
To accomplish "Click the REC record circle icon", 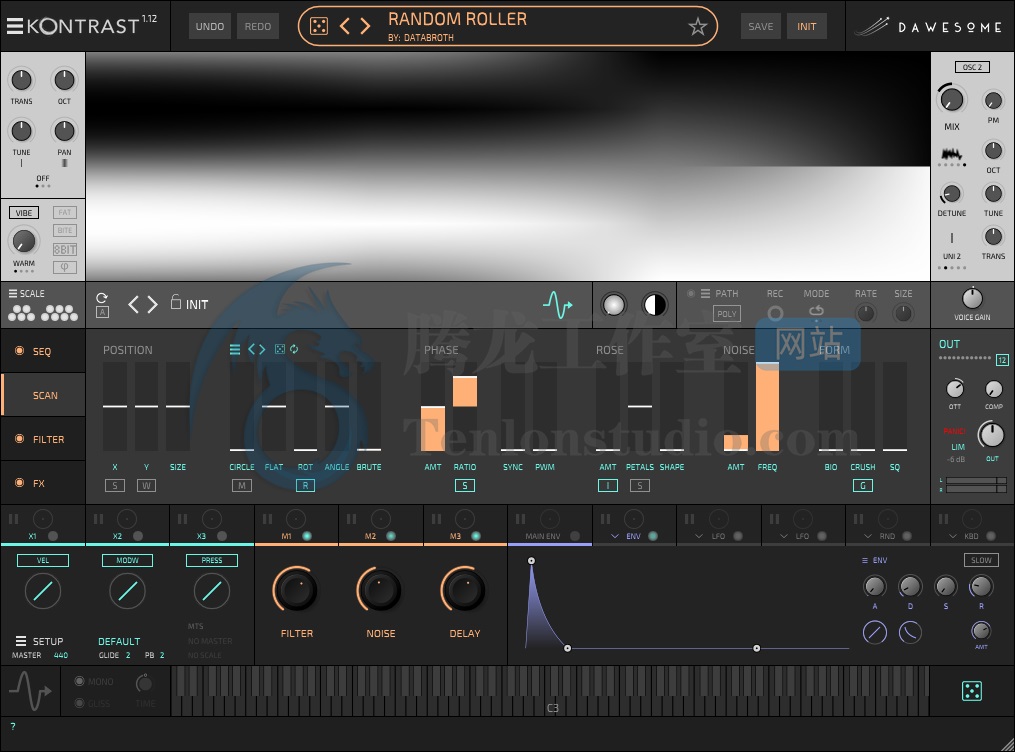I will pos(775,313).
